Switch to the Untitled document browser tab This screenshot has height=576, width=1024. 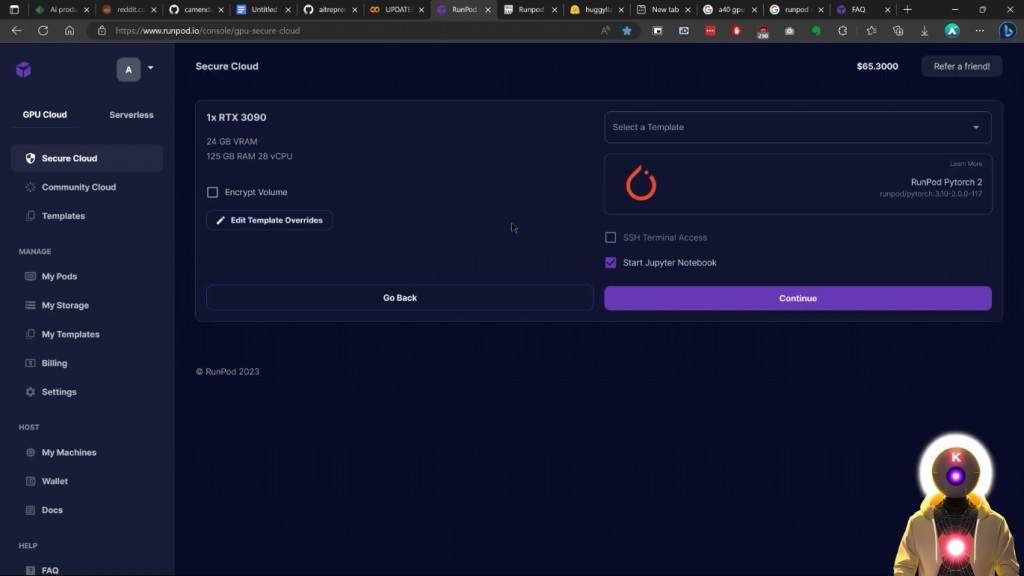tap(263, 10)
